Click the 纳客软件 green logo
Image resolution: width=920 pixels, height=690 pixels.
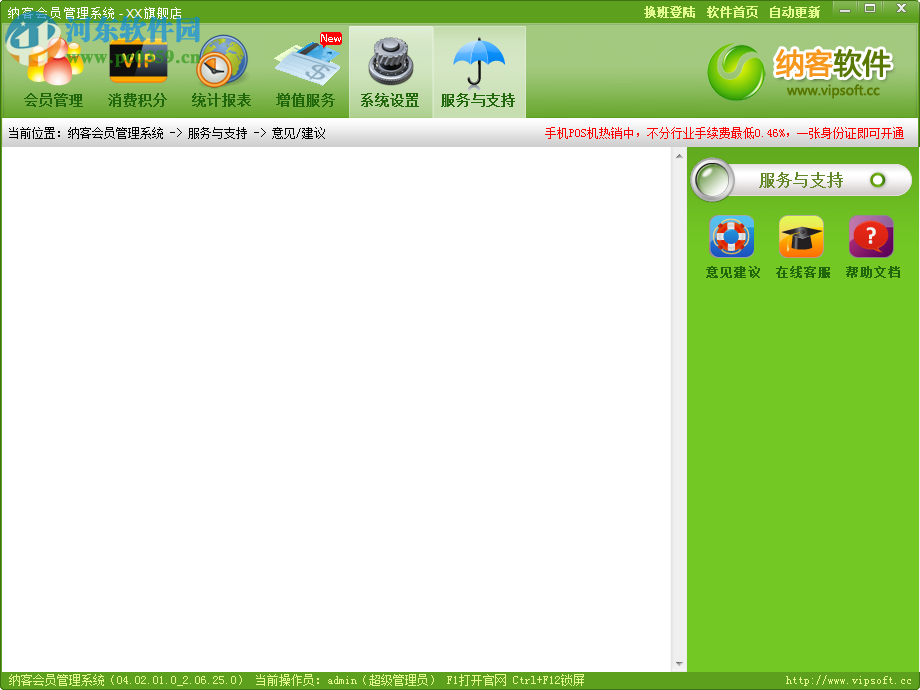736,70
